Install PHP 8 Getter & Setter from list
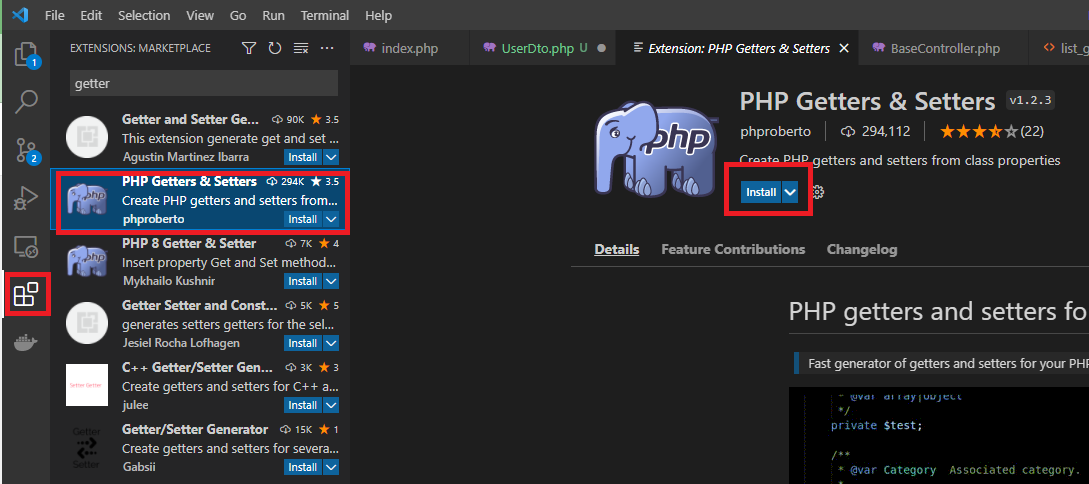 [303, 281]
